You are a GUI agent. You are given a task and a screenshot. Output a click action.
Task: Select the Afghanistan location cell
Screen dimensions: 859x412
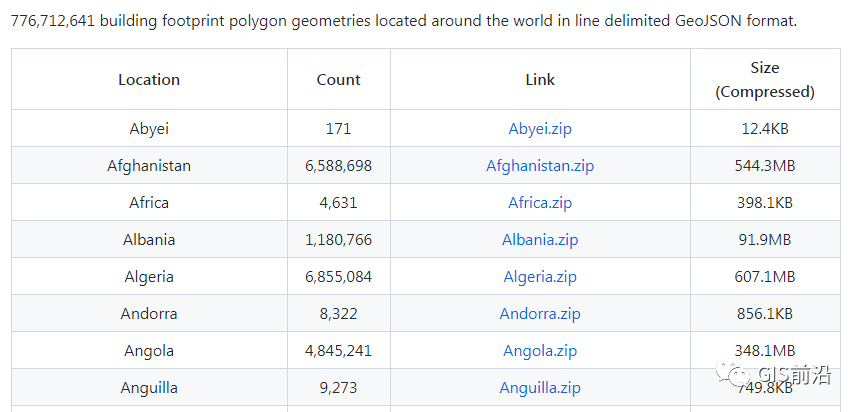click(x=149, y=166)
